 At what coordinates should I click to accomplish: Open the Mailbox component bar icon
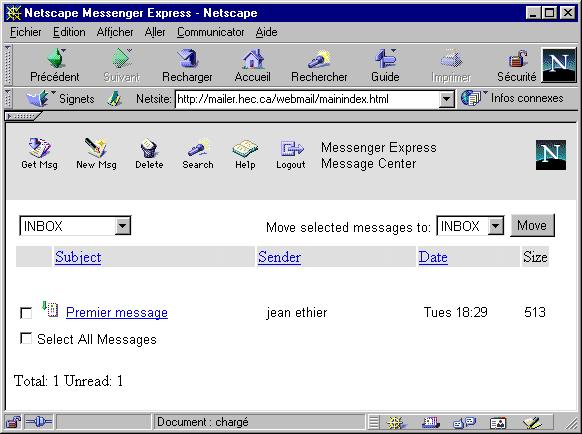[x=431, y=422]
